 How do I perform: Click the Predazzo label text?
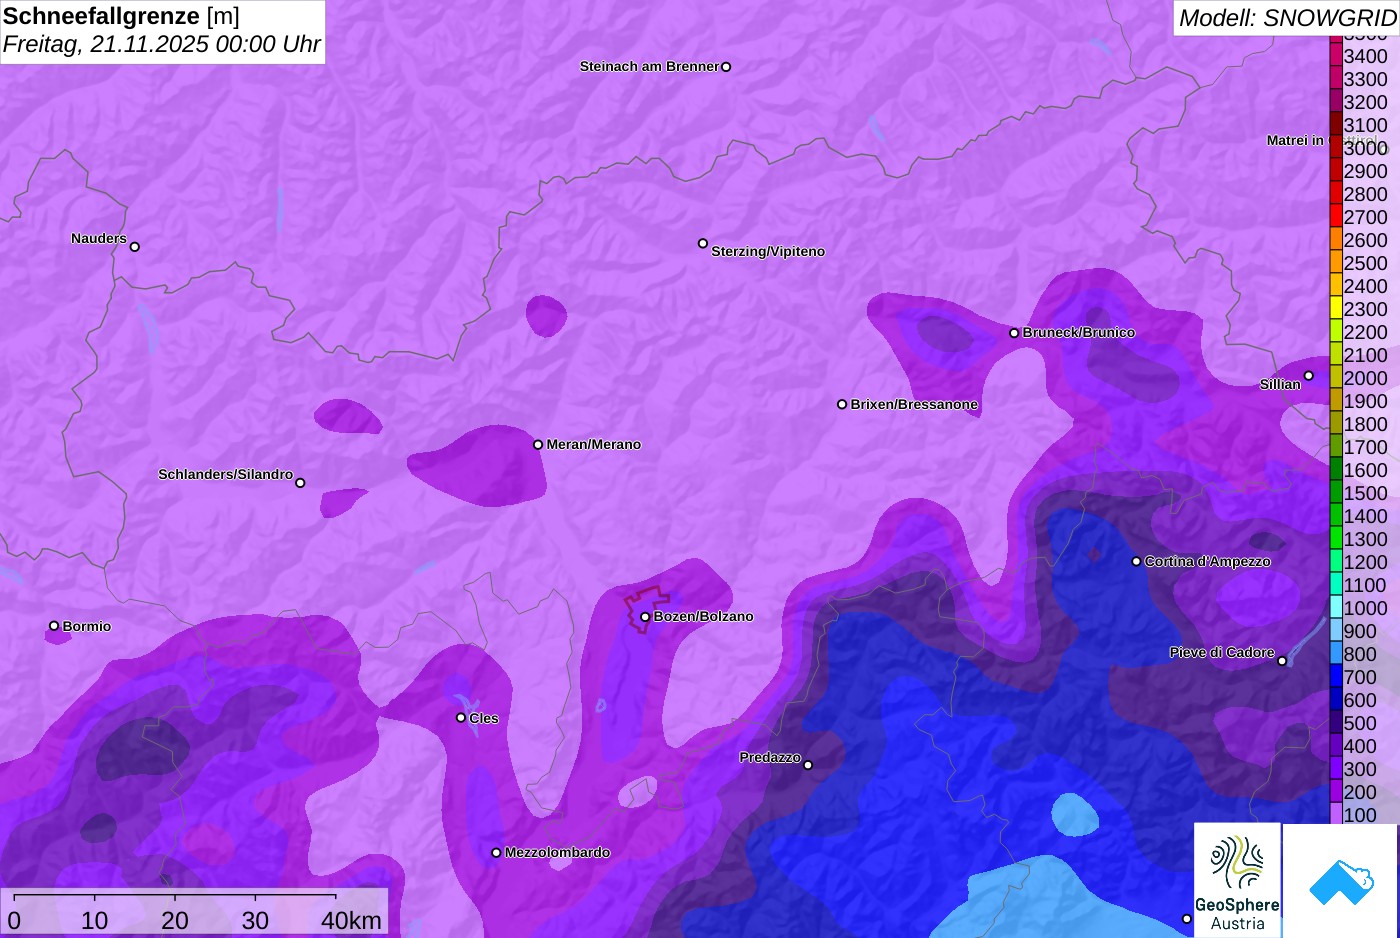click(x=770, y=758)
